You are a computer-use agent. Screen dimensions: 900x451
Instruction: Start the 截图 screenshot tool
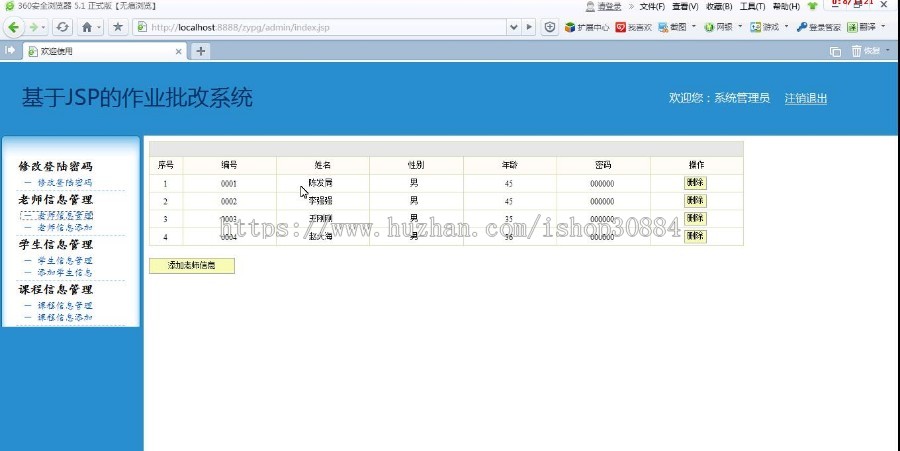point(672,27)
